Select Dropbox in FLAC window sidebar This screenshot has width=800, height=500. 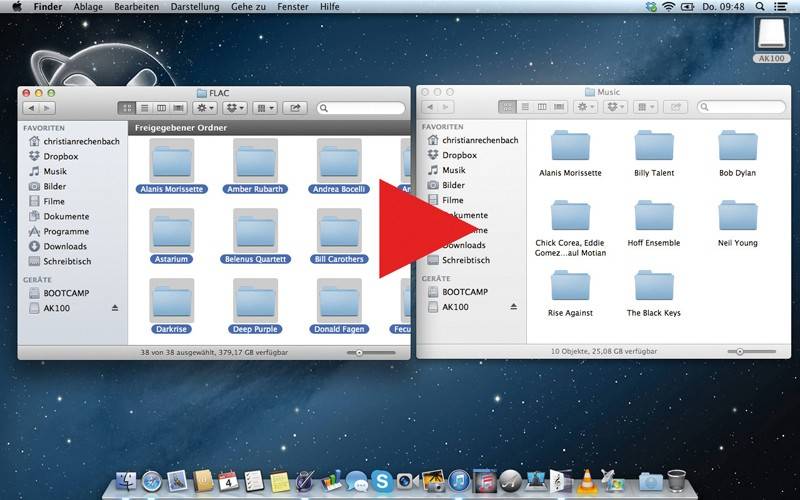(60, 156)
